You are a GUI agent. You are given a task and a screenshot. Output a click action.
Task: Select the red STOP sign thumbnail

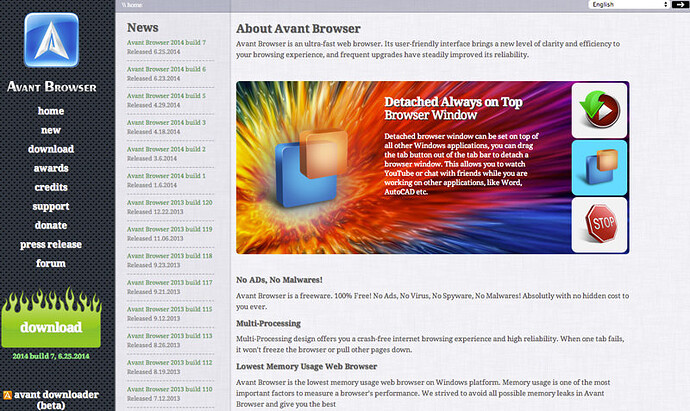pyautogui.click(x=599, y=224)
